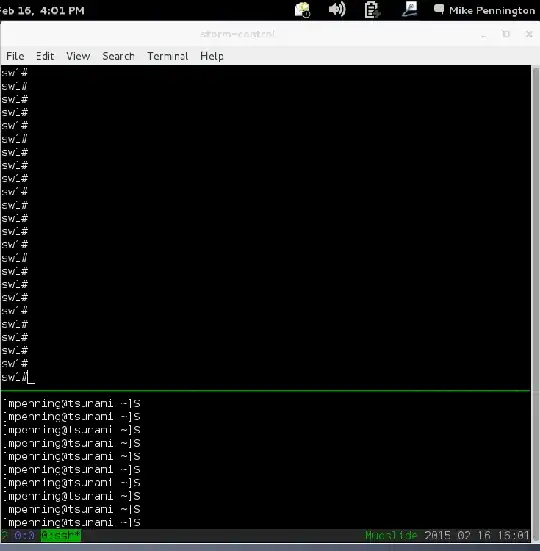Click the chat bubble icon beside Mike Pennington
Viewport: 540px width, 551px height.
coord(439,9)
